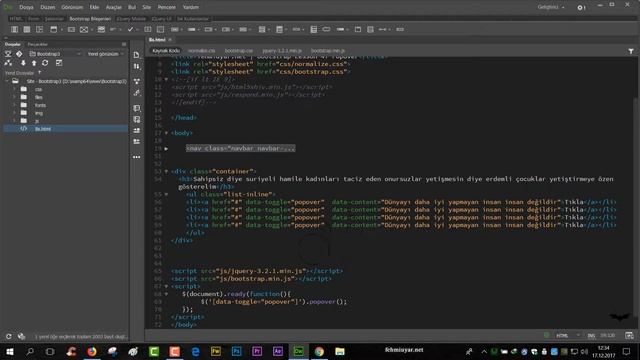Click the preview icon at the status bar end
The width and height of the screenshot is (640, 360).
click(x=629, y=336)
